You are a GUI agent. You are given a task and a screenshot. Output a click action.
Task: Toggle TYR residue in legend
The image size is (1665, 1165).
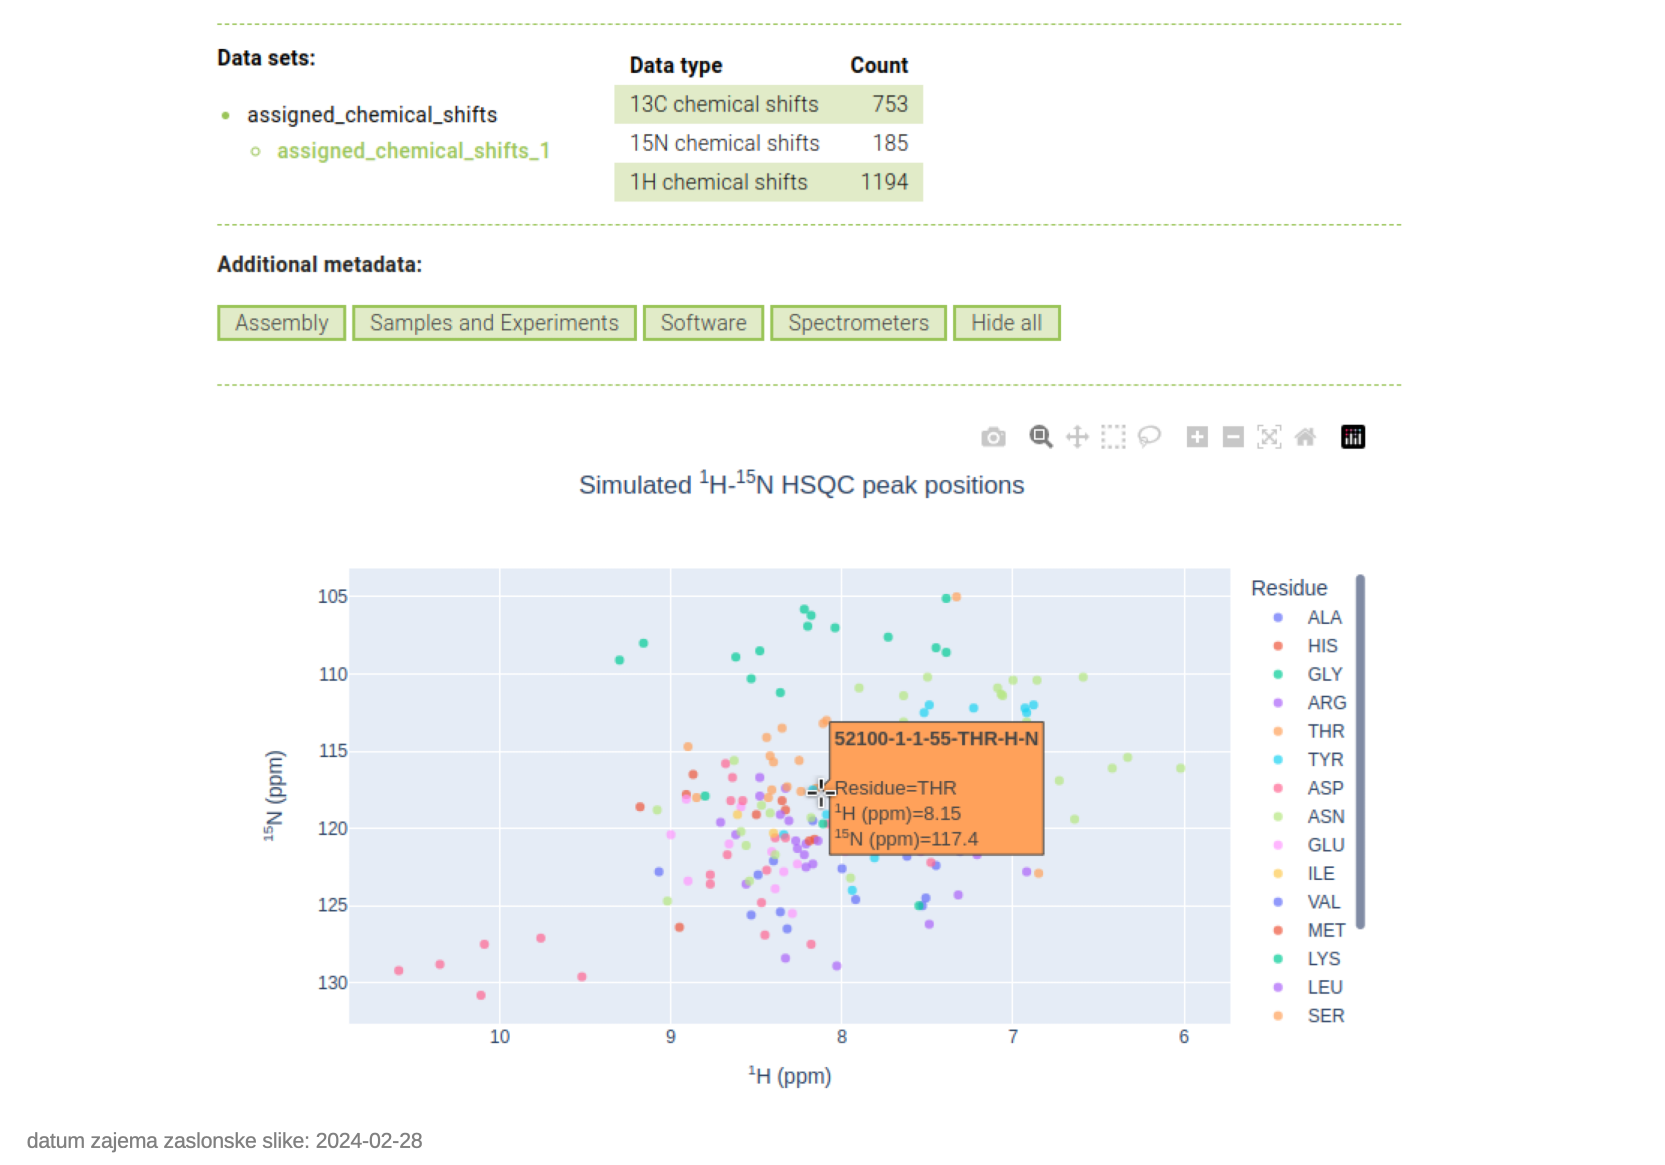[1308, 760]
